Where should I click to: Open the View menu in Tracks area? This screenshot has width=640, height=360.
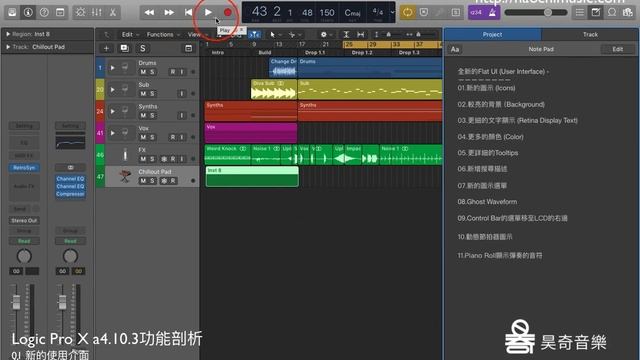click(x=194, y=35)
